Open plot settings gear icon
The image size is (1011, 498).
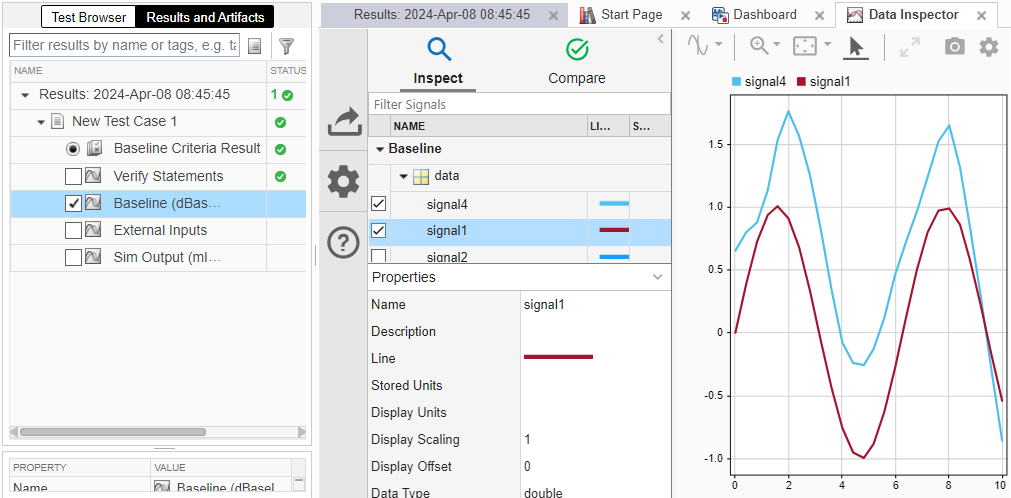pyautogui.click(x=988, y=47)
